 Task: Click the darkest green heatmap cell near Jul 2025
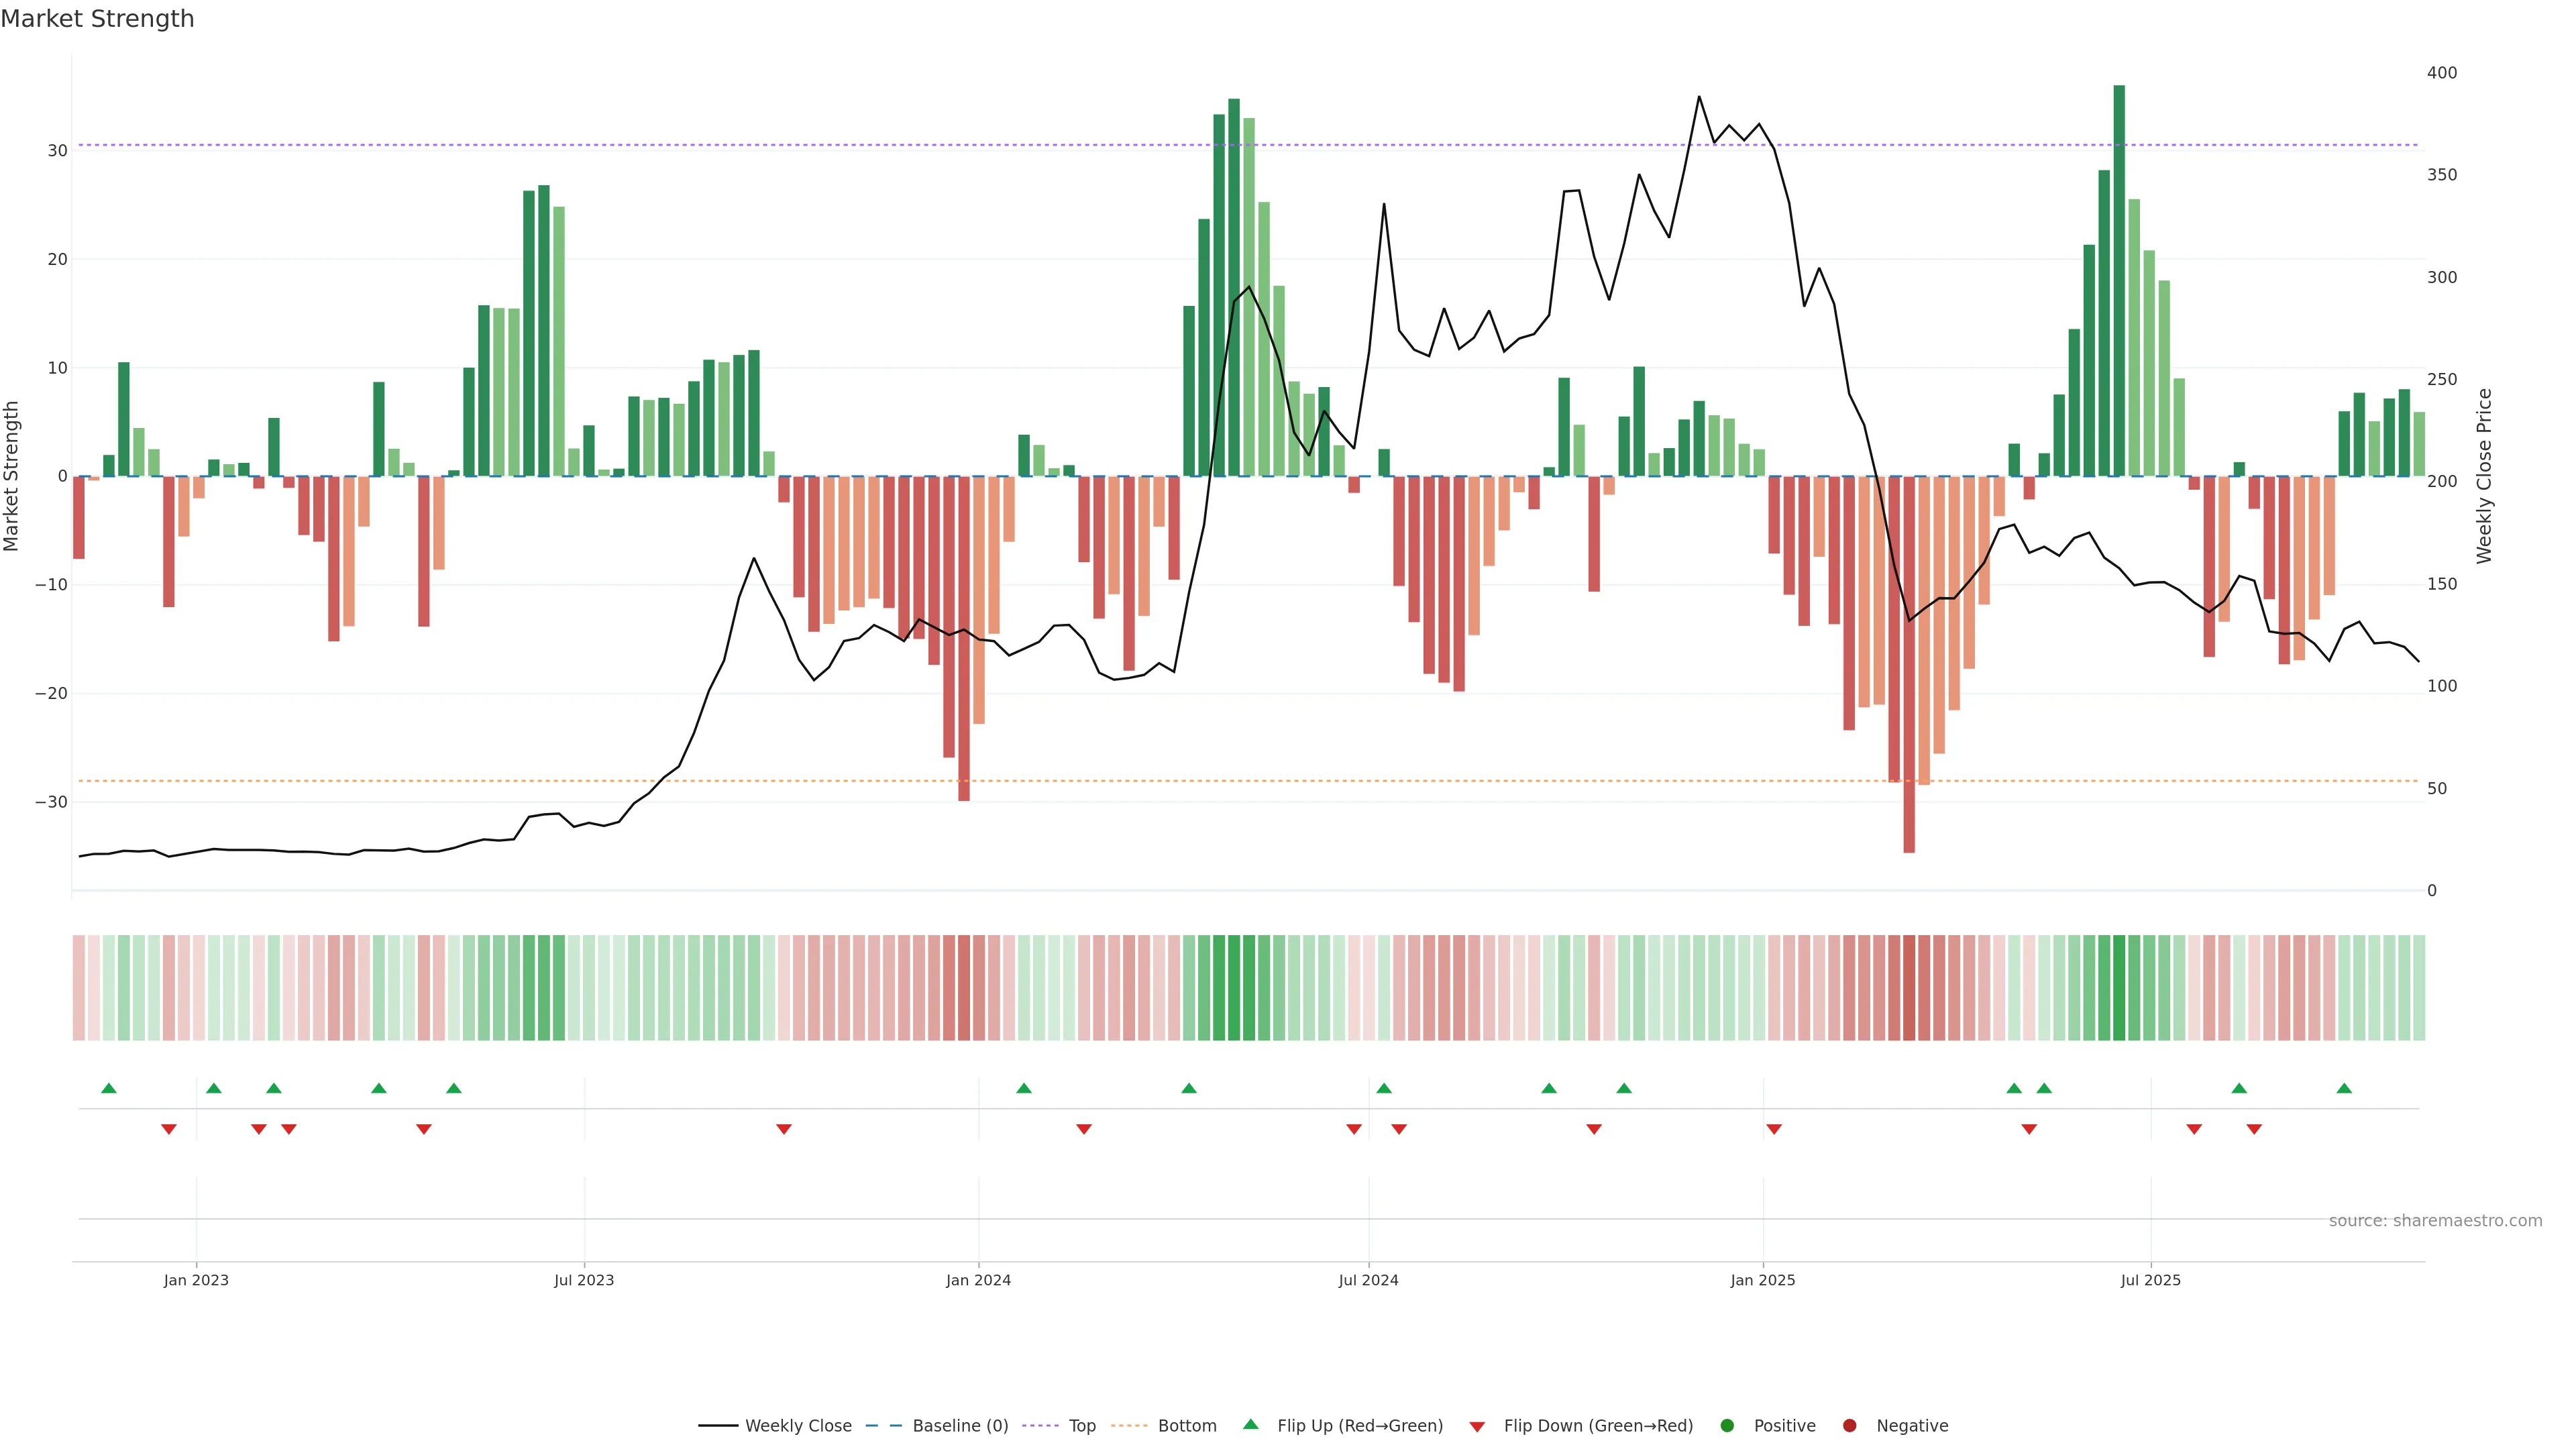[2119, 988]
